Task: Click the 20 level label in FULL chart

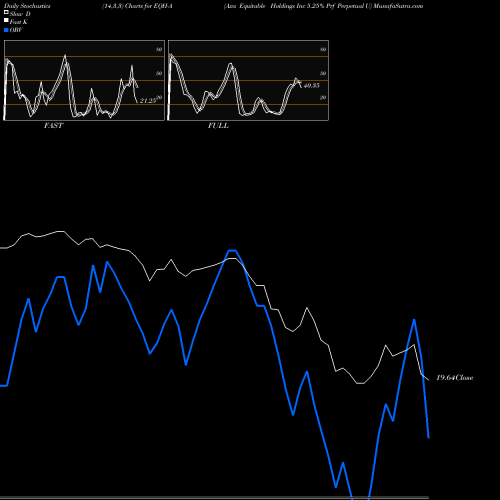Action: point(323,97)
